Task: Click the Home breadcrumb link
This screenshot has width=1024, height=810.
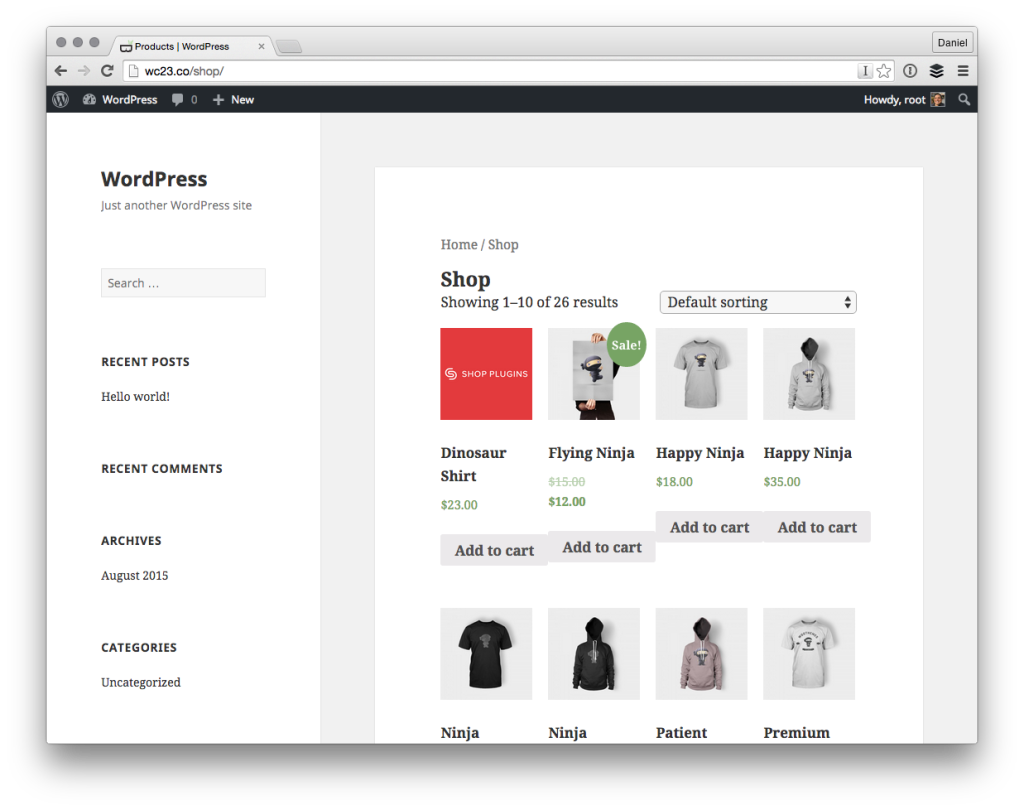Action: pos(459,245)
